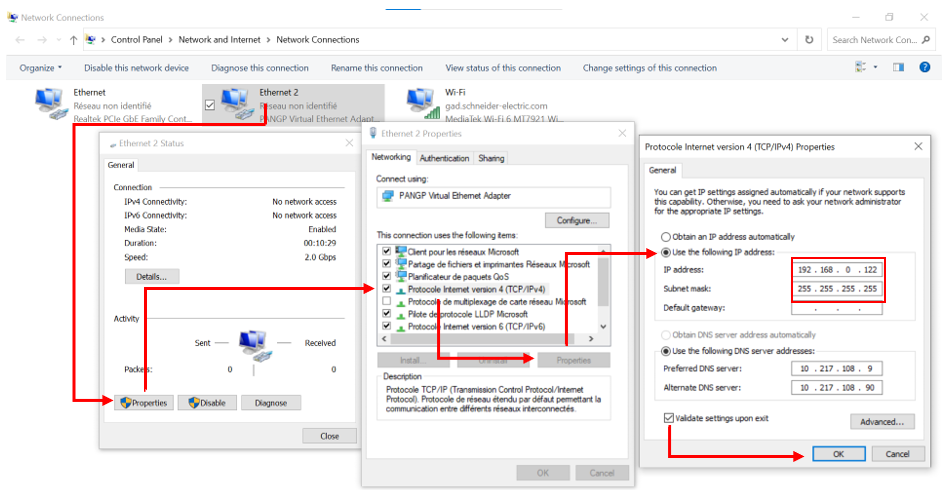Click the search magnifier icon
This screenshot has height=496, width=949.
pos(926,40)
